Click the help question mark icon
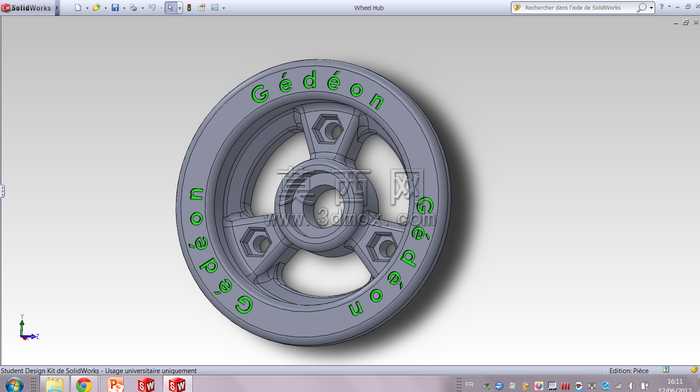 pyautogui.click(x=662, y=7)
